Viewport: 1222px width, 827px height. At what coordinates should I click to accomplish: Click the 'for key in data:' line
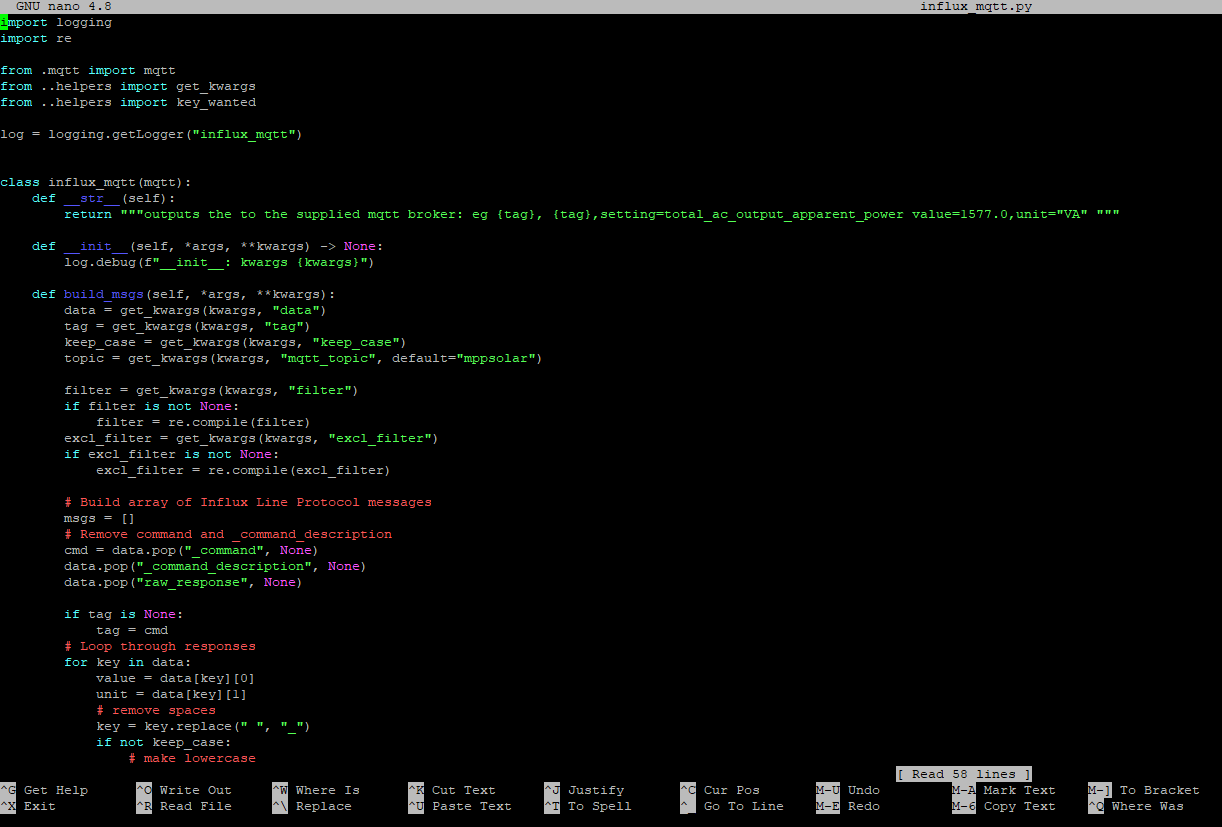coord(128,662)
